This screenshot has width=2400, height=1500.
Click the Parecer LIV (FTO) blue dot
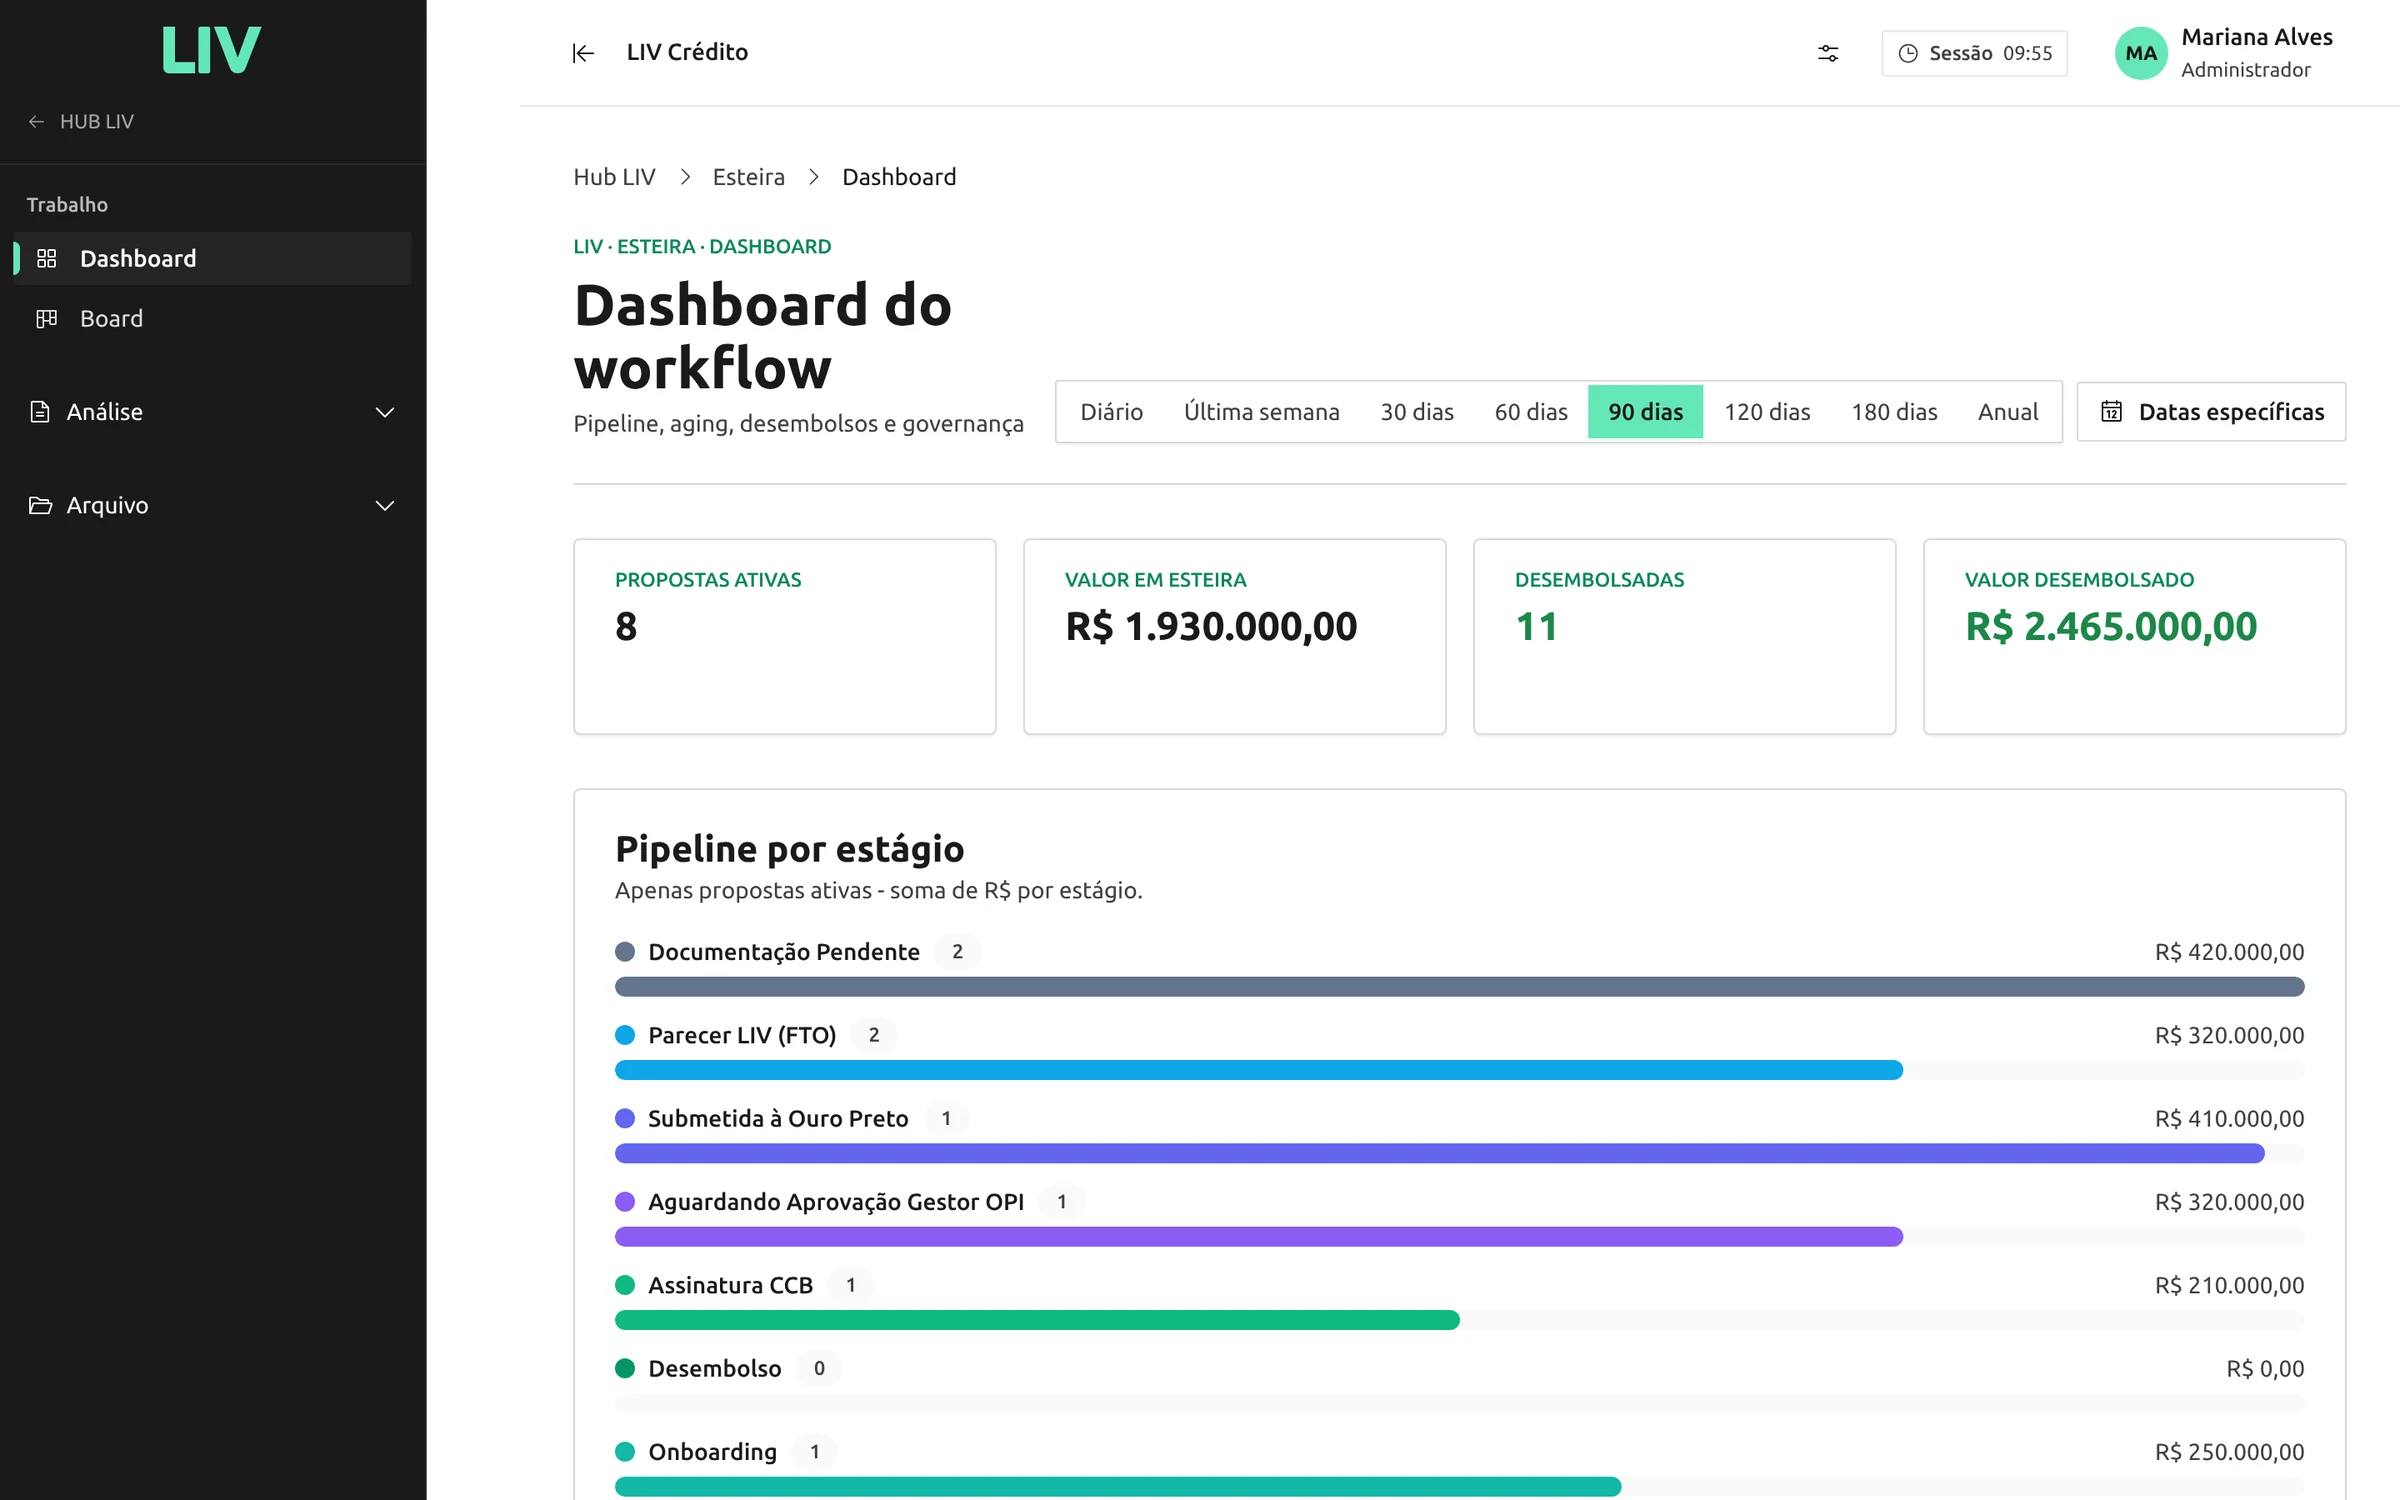point(625,1035)
